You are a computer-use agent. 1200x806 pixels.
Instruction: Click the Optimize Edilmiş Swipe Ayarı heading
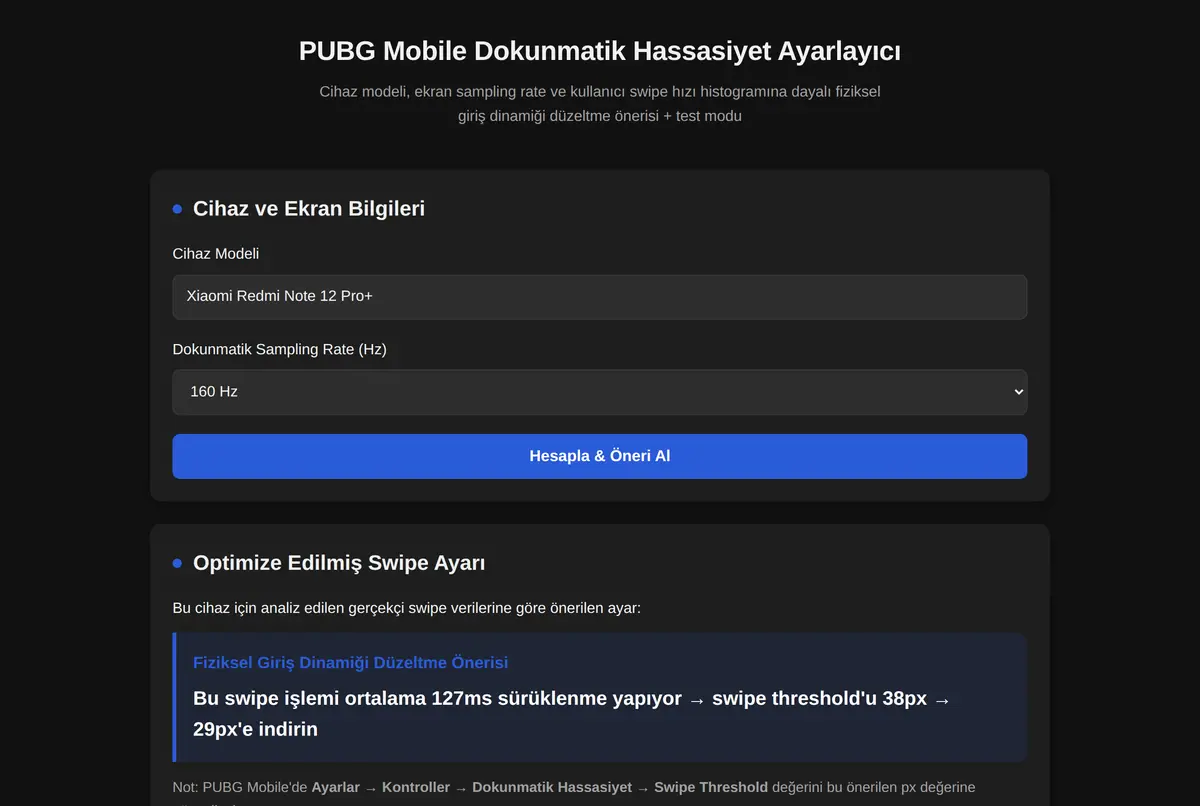[x=339, y=563]
